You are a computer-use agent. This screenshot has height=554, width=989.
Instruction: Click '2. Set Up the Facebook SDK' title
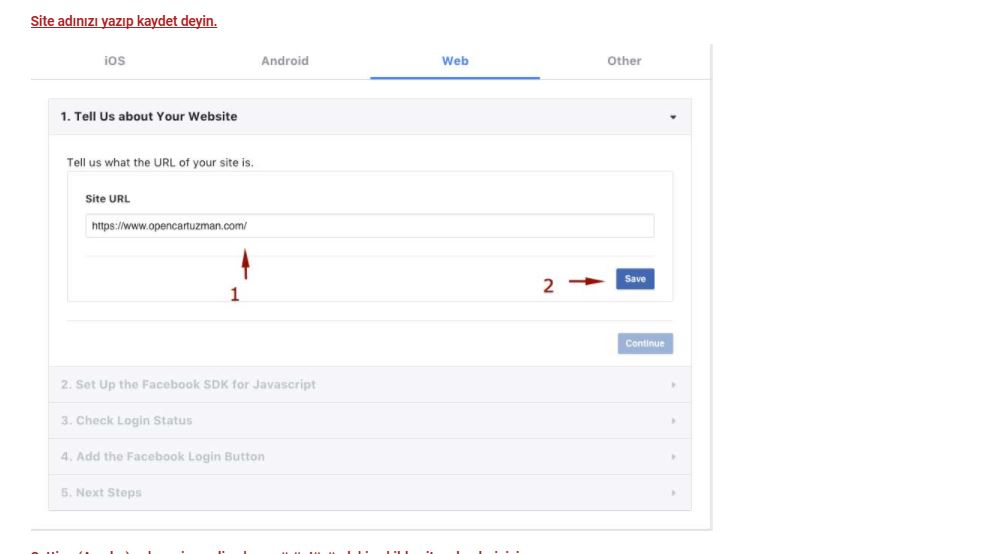point(188,385)
